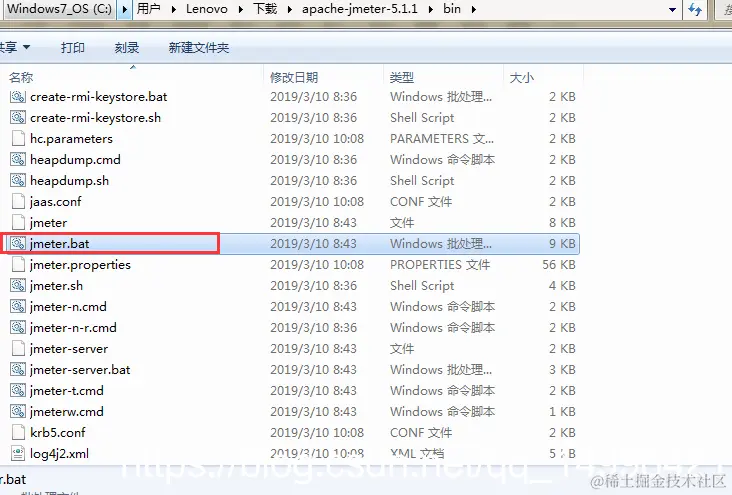The width and height of the screenshot is (732, 495).
Task: Click the heapdump.sh file icon
Action: (18, 181)
